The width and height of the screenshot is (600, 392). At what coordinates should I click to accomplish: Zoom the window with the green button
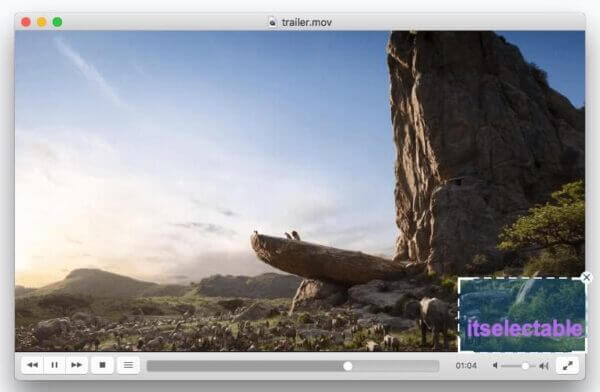click(x=57, y=22)
